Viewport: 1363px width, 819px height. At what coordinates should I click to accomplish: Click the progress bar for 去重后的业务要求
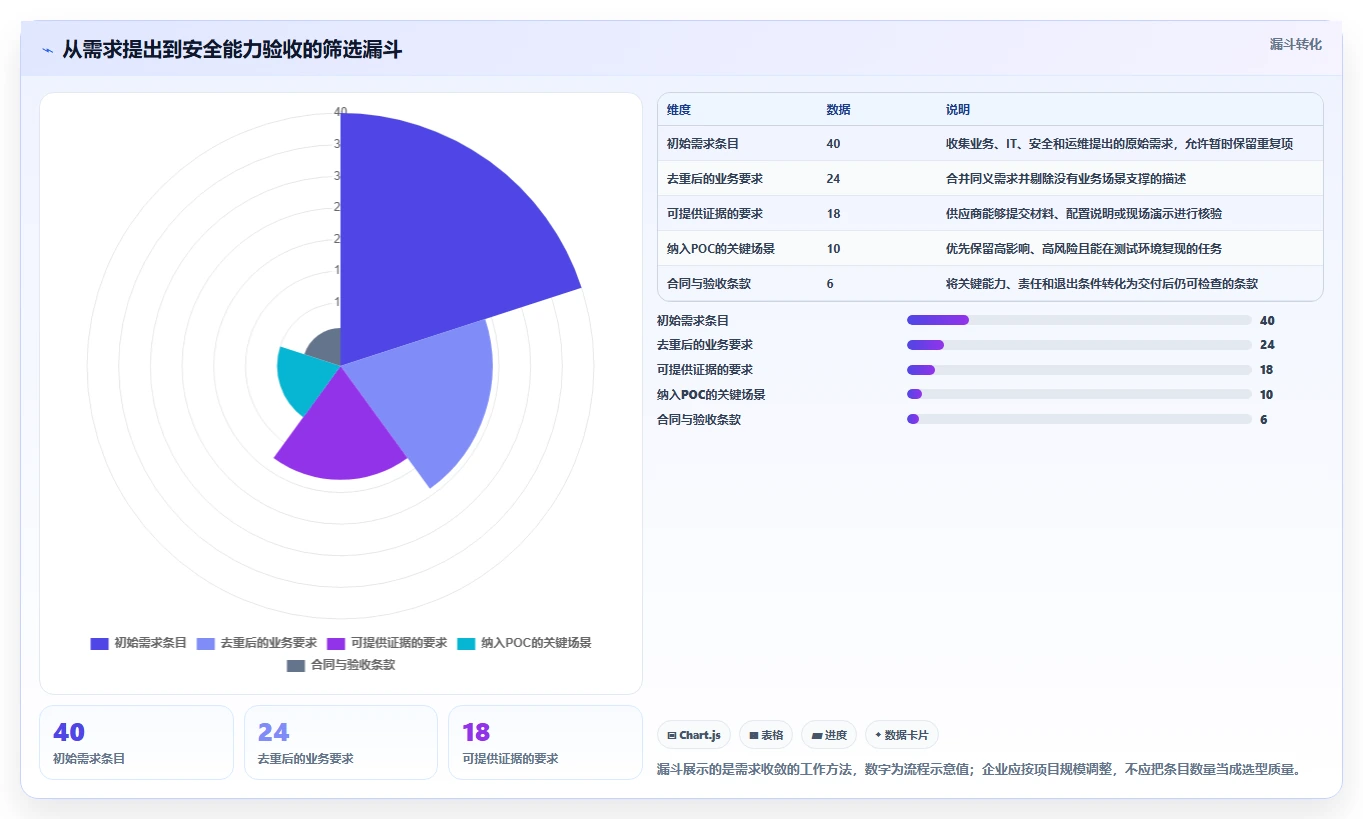(1079, 345)
